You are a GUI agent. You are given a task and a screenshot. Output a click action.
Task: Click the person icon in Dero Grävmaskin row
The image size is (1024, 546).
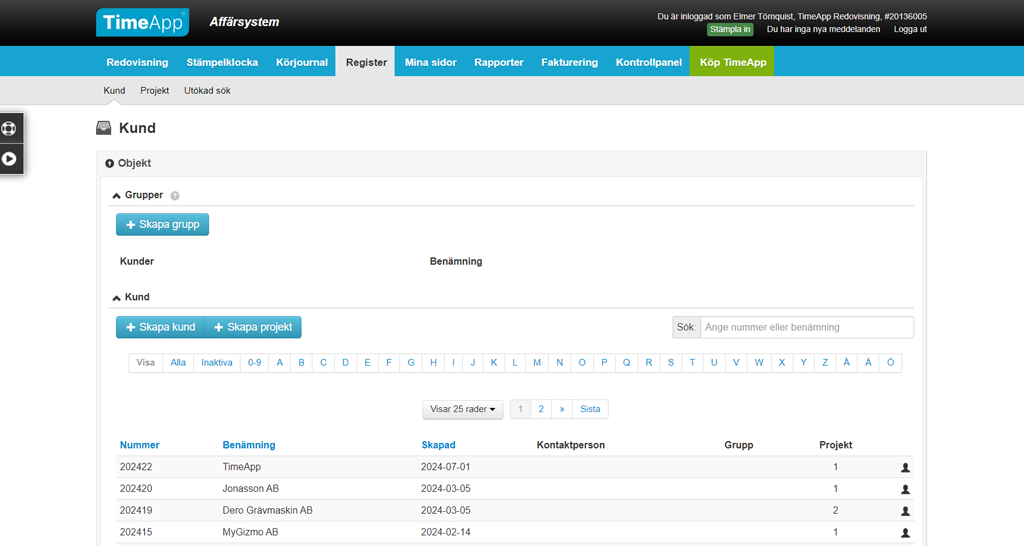tap(905, 511)
